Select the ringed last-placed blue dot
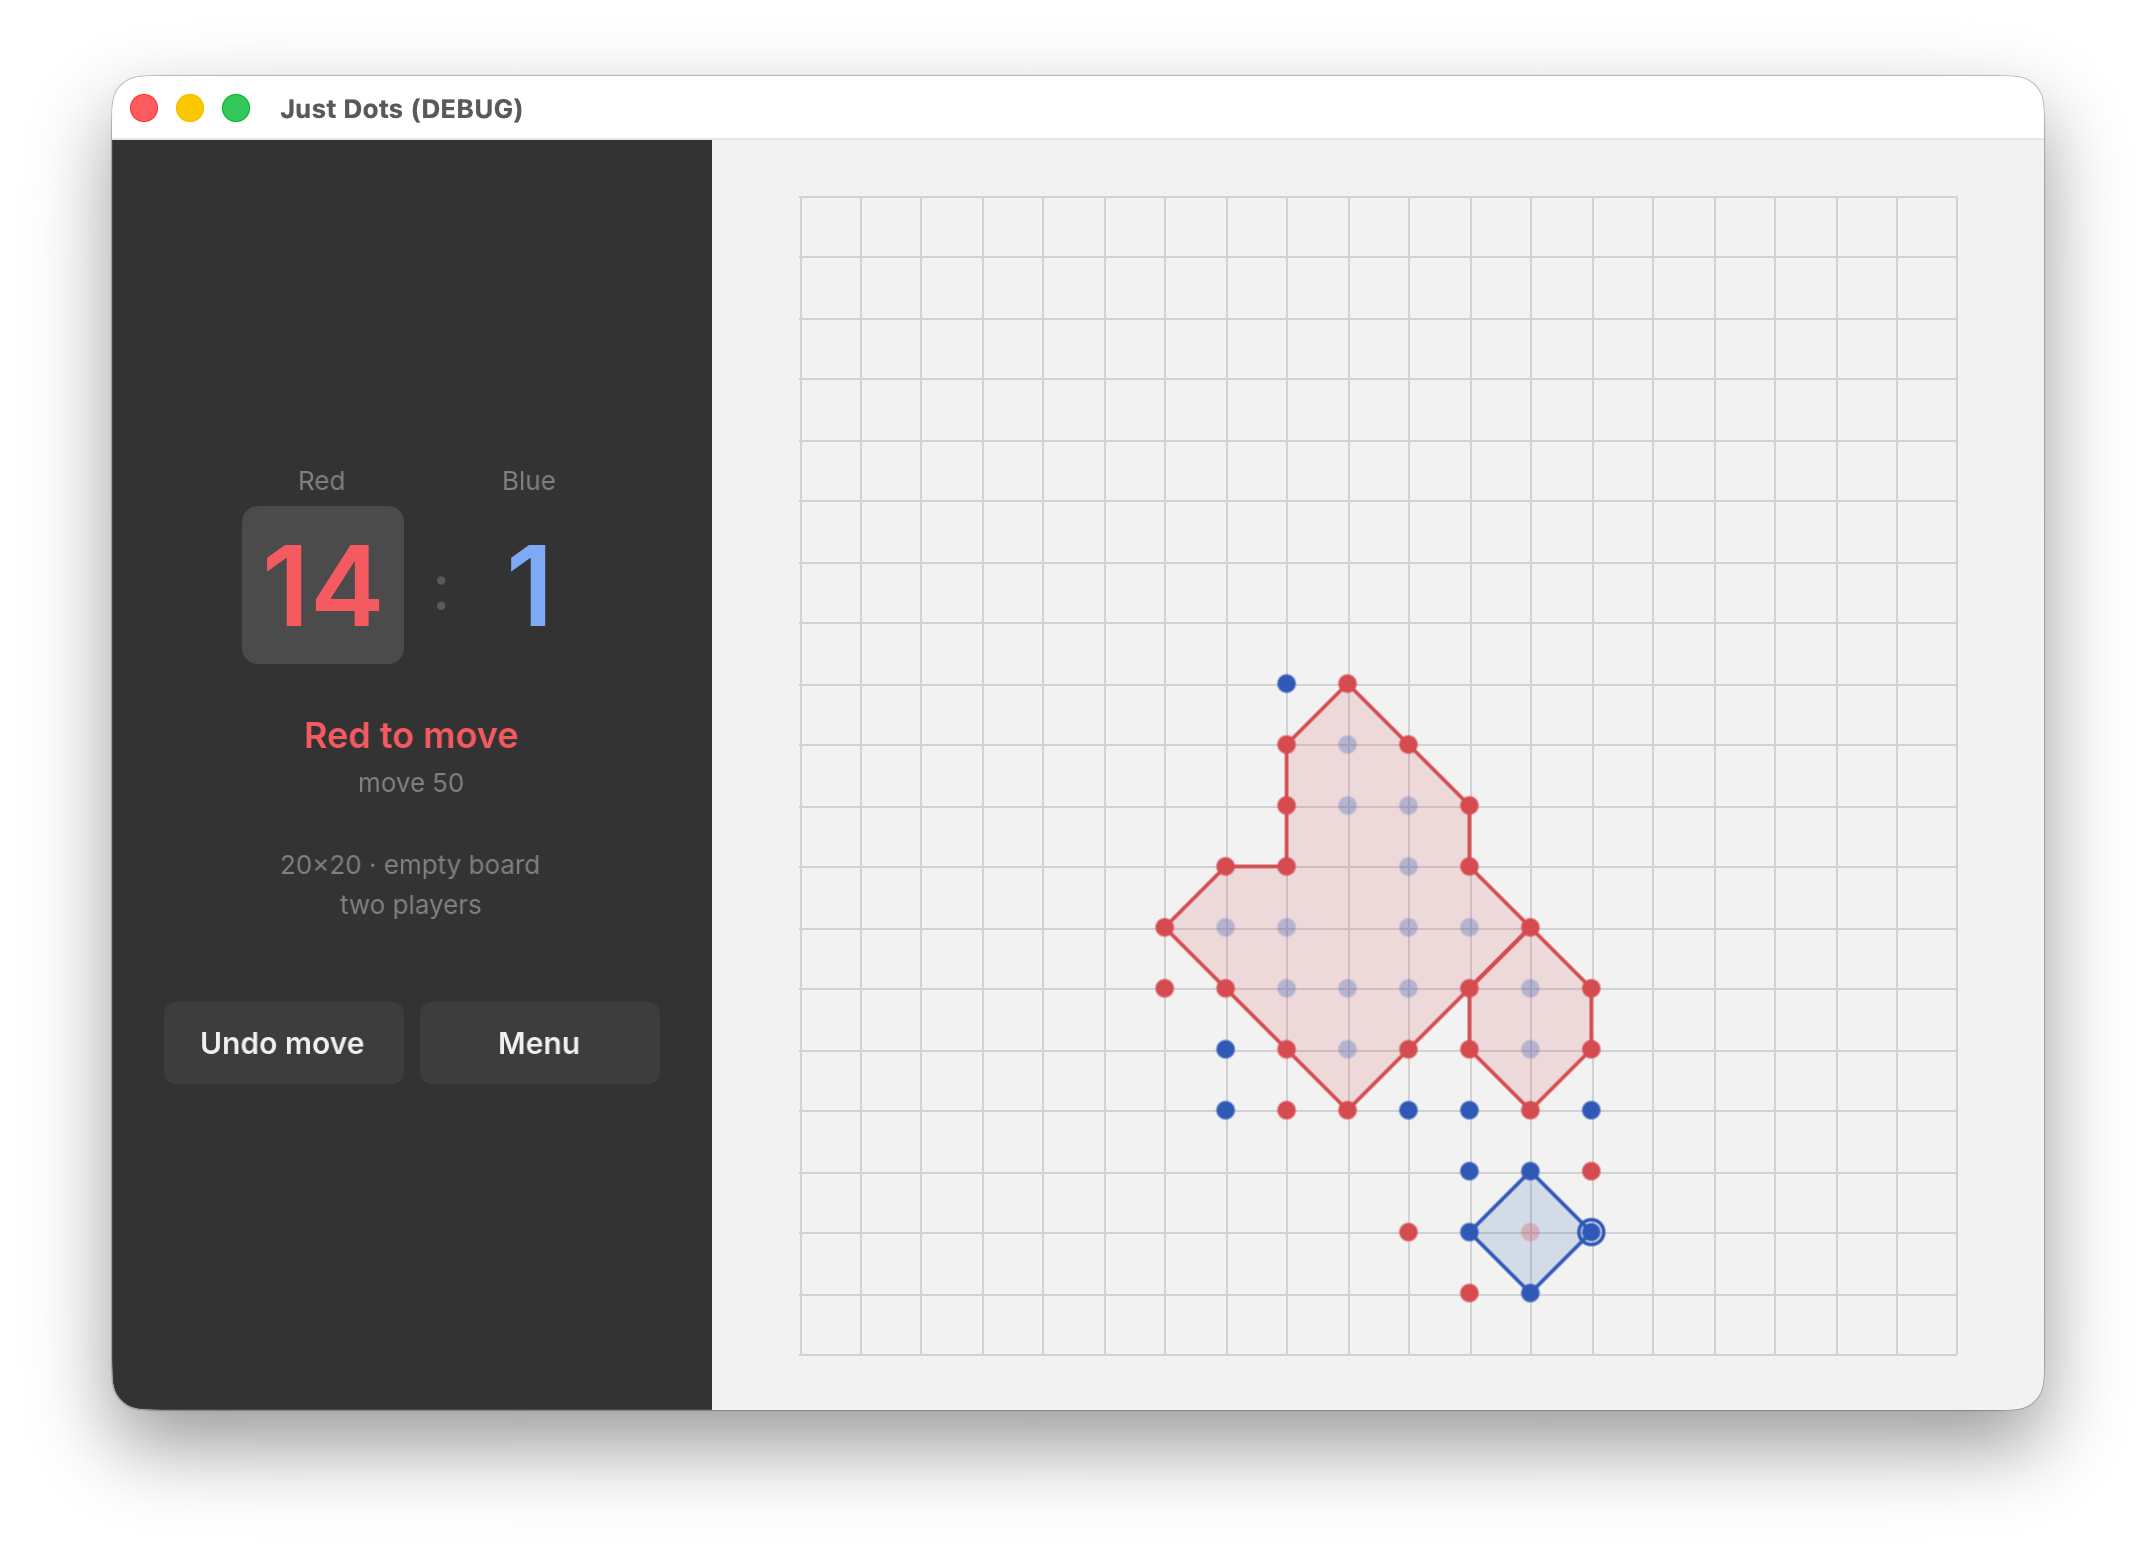 click(1591, 1232)
